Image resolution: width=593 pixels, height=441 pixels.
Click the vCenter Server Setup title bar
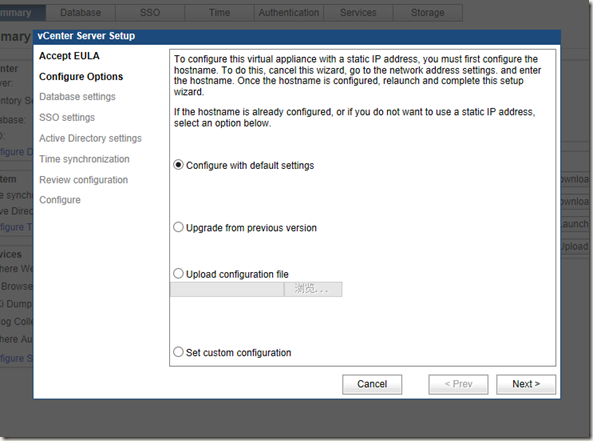pyautogui.click(x=297, y=36)
